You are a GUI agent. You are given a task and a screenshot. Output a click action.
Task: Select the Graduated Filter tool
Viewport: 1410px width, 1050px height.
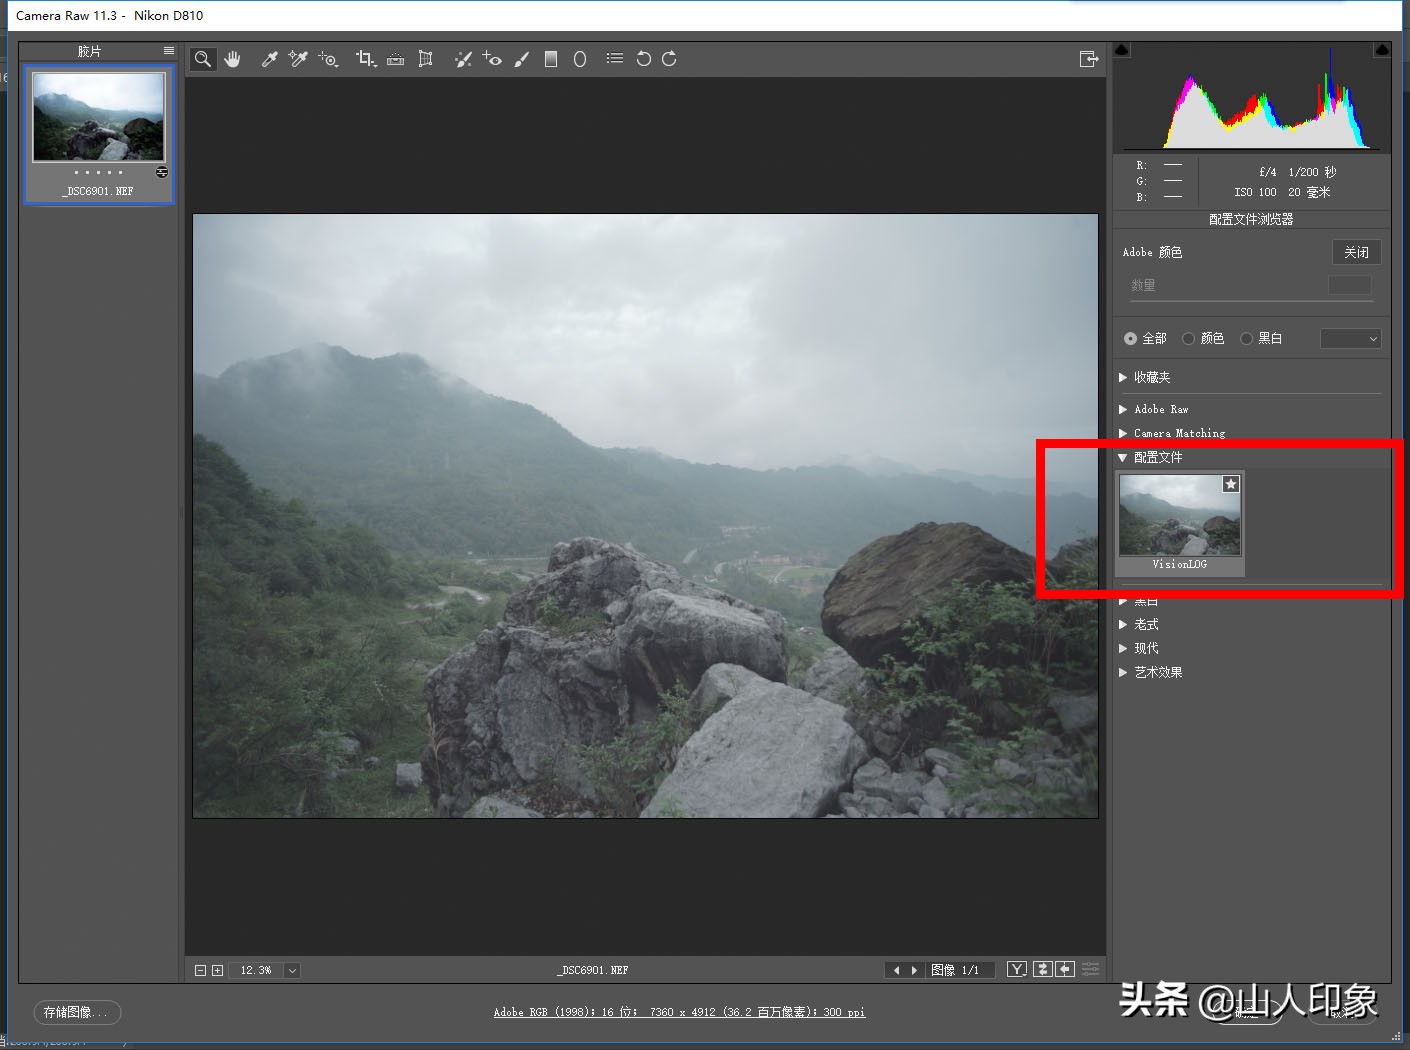click(x=550, y=59)
